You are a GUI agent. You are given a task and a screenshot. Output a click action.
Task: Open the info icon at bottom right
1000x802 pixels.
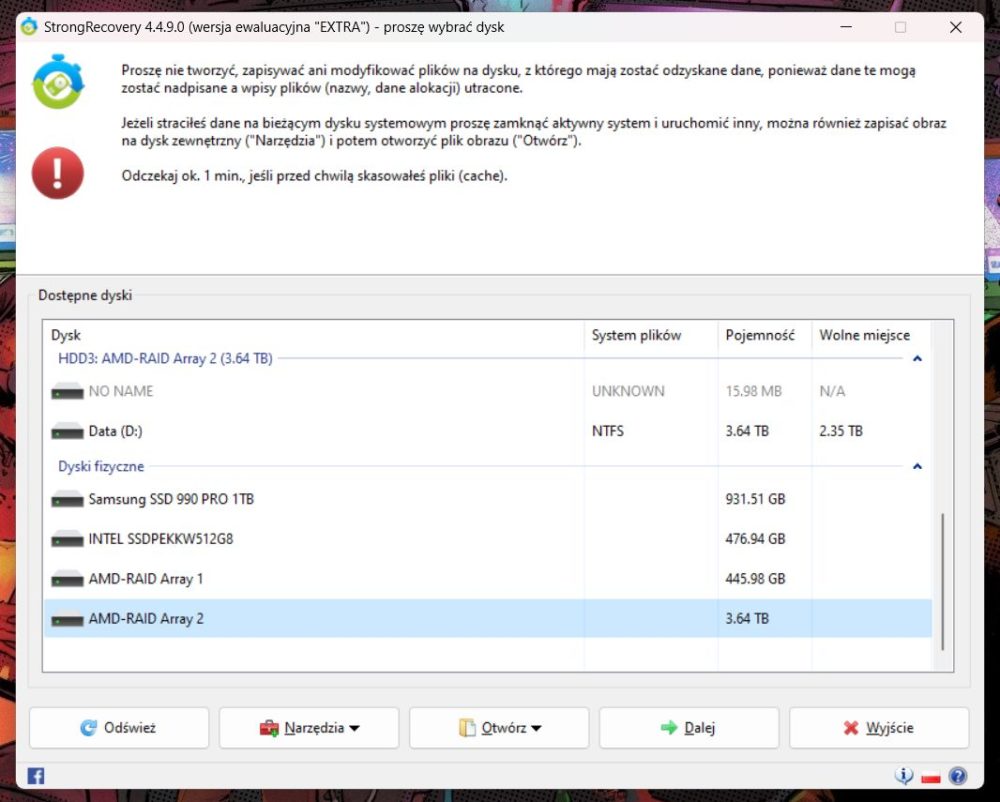coord(904,776)
